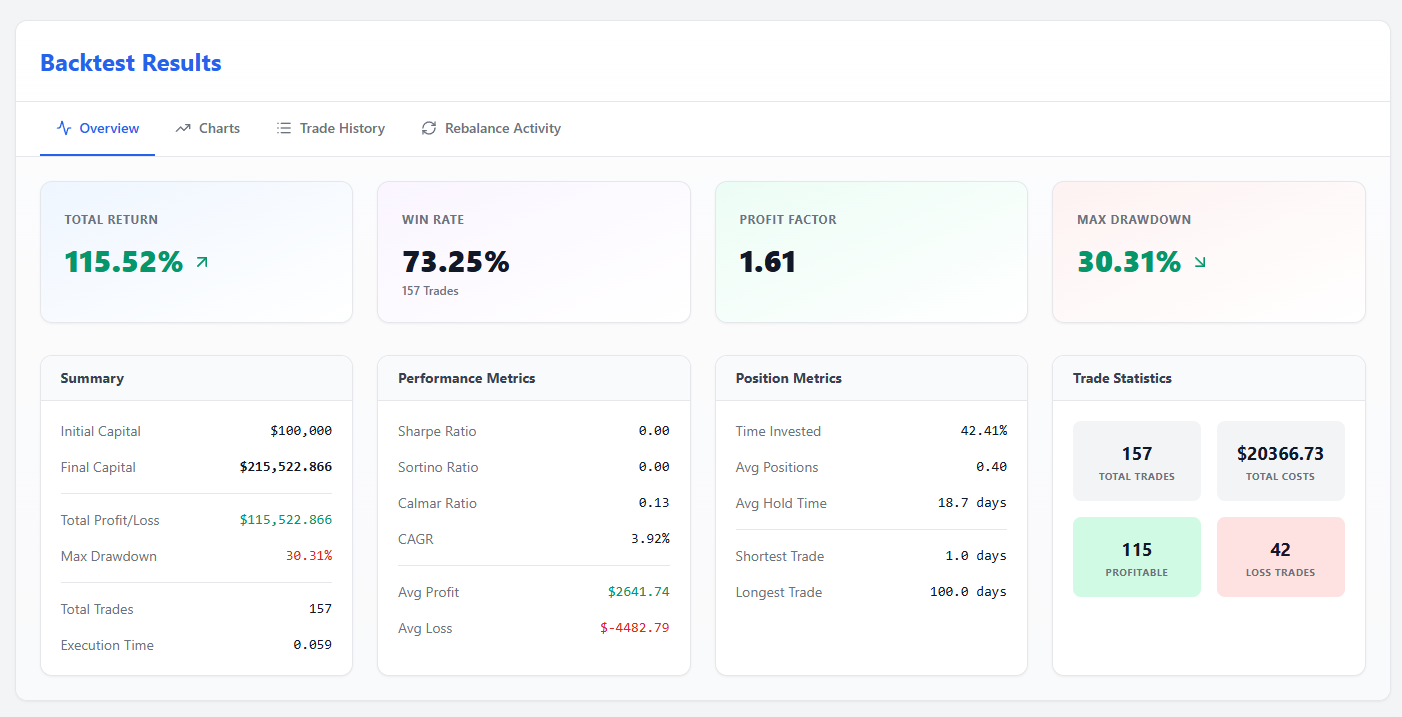Click the Performance Metrics panel header
The width and height of the screenshot is (1402, 717).
coord(534,378)
